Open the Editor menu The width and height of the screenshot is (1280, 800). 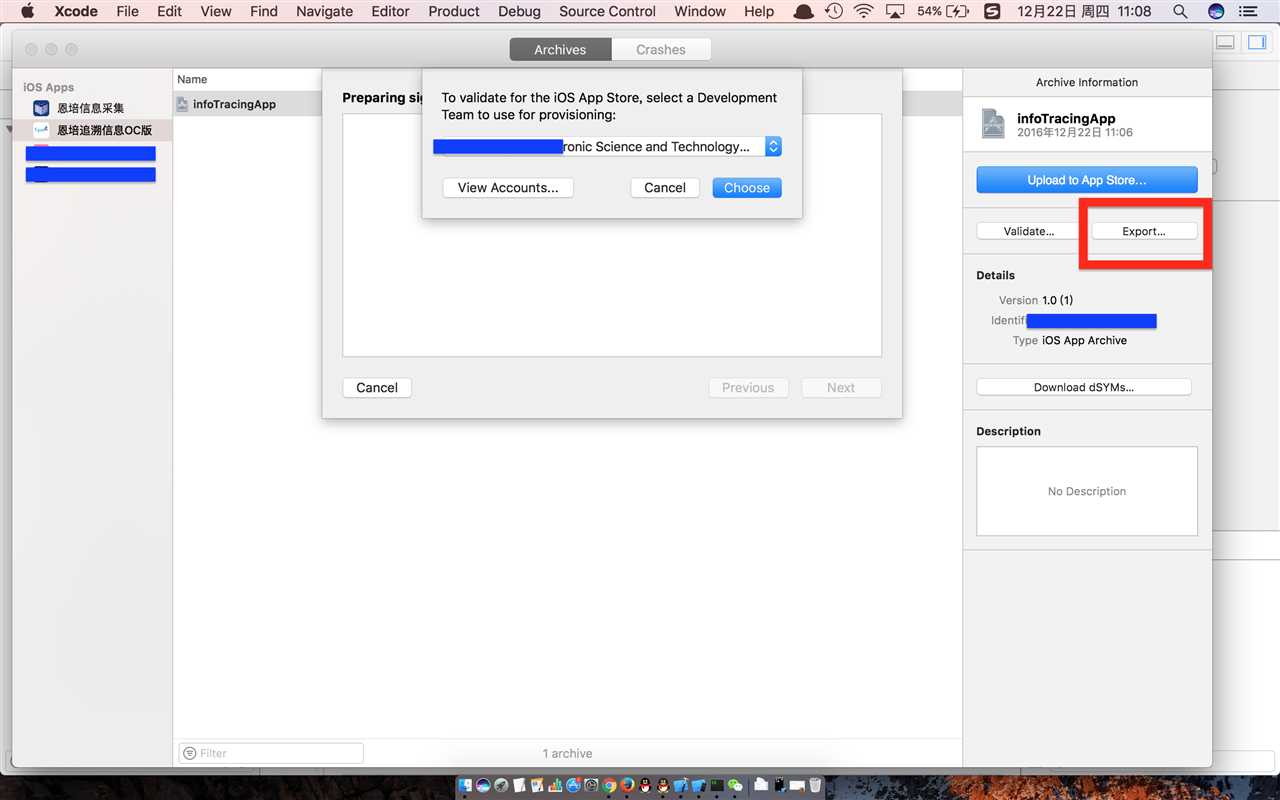[x=390, y=11]
